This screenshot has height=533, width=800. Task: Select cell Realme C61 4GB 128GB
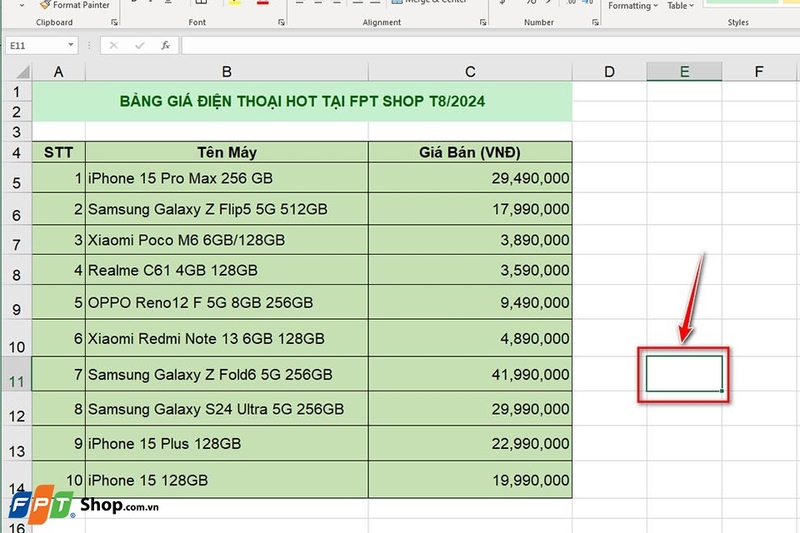227,270
